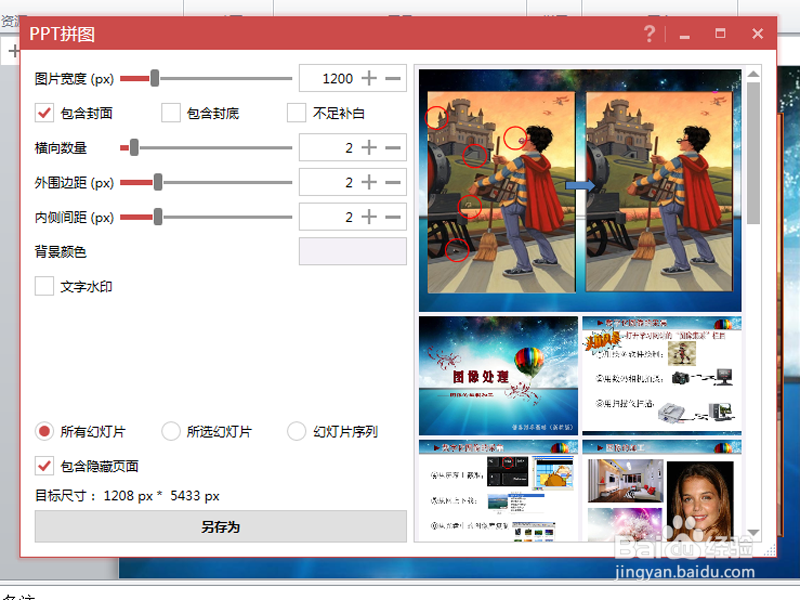Viewport: 800px width, 600px height.
Task: Select the slide preview with camera and scanner
Action: 662,376
